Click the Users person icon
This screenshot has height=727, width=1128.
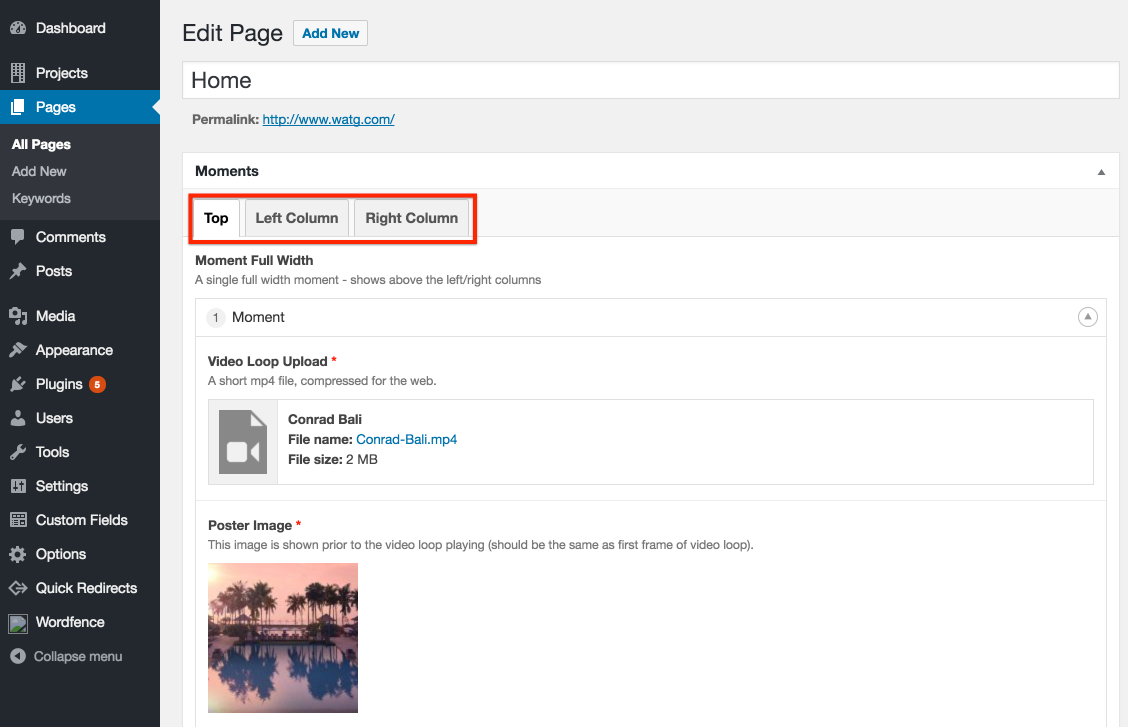(18, 418)
